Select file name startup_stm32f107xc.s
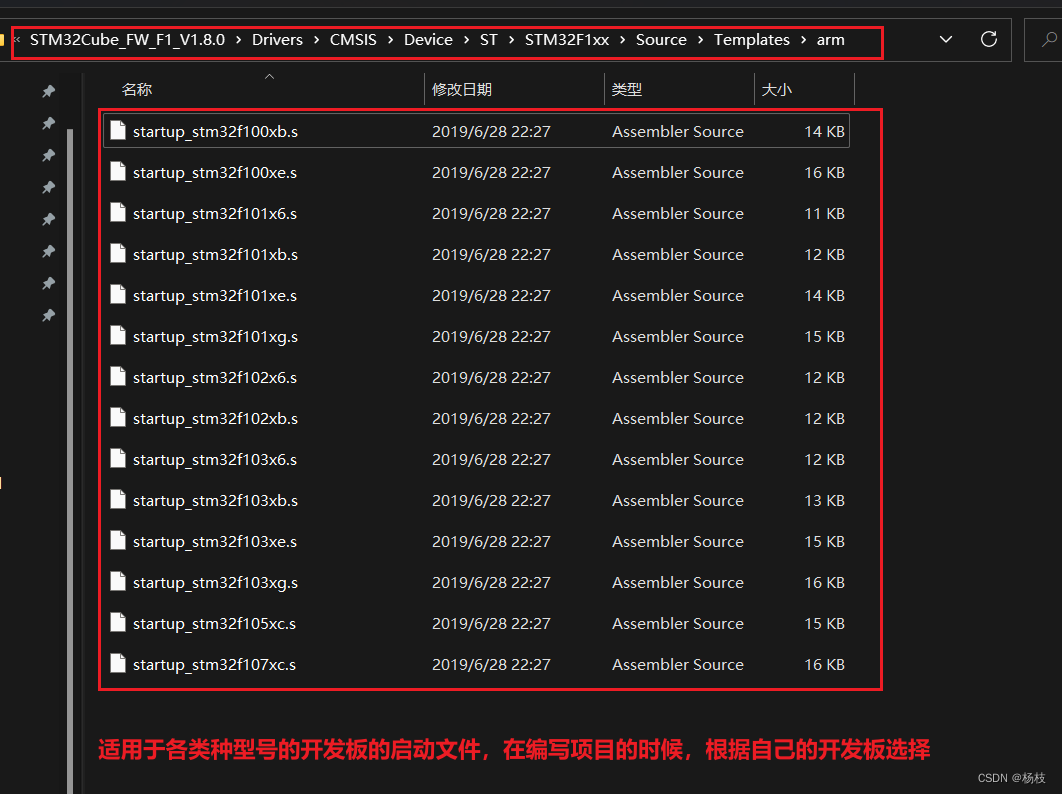Image resolution: width=1062 pixels, height=794 pixels. [214, 665]
